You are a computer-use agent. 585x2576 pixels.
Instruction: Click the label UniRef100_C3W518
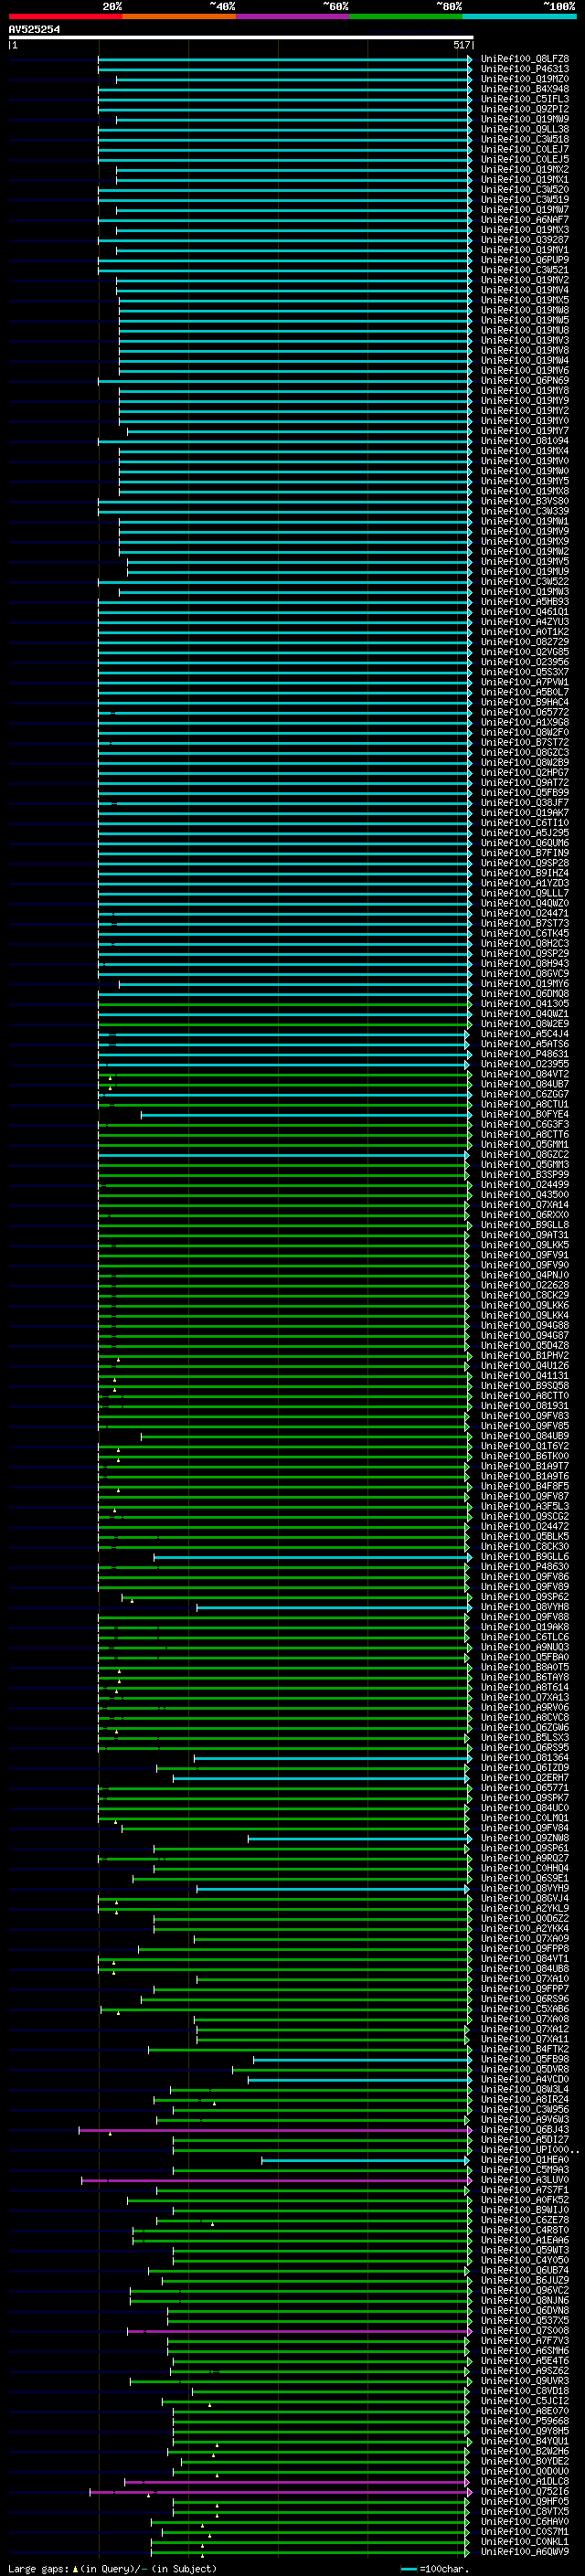pos(525,139)
